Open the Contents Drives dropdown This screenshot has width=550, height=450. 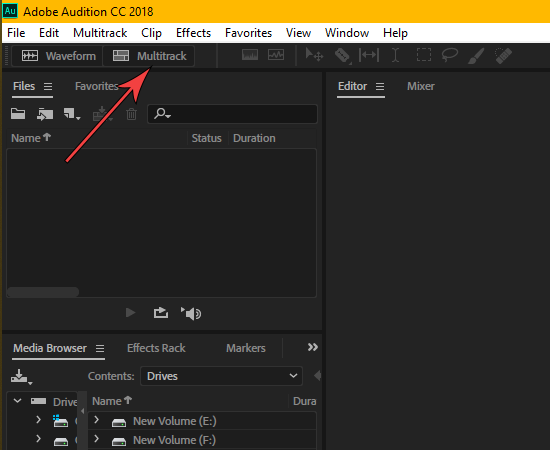[x=221, y=376]
